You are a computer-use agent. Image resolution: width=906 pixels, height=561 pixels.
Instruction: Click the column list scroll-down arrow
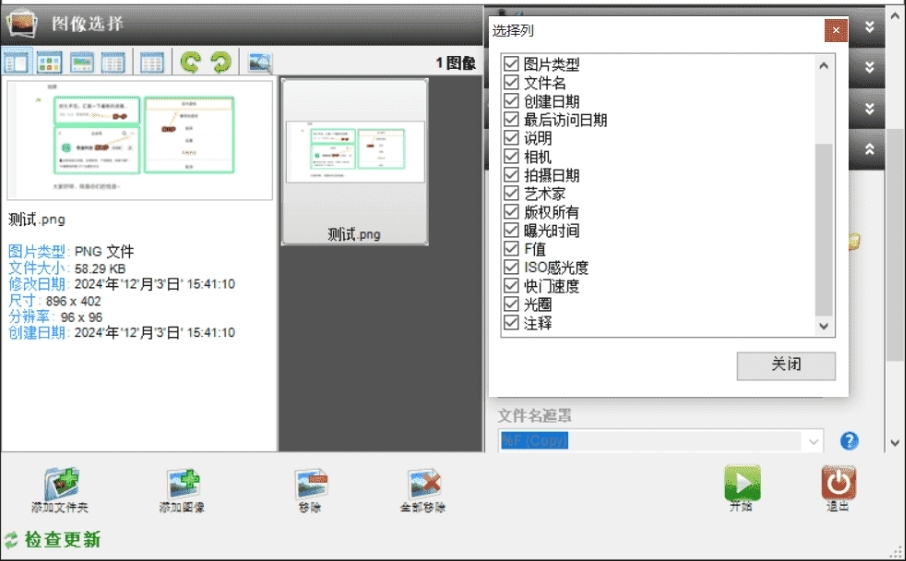[824, 326]
